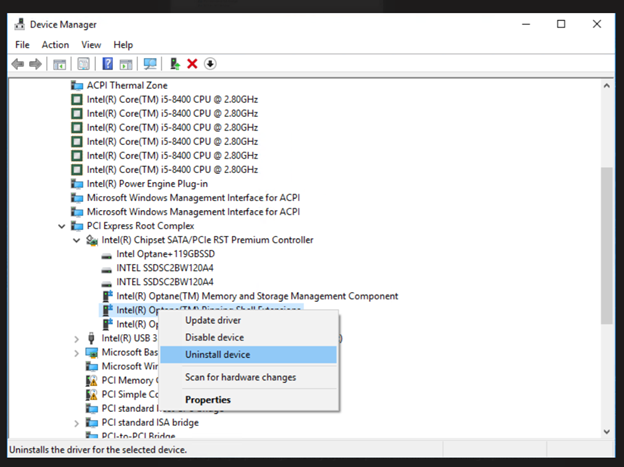Image resolution: width=624 pixels, height=467 pixels.
Task: Expand the PCI standard ISA bridge node
Action: point(77,422)
